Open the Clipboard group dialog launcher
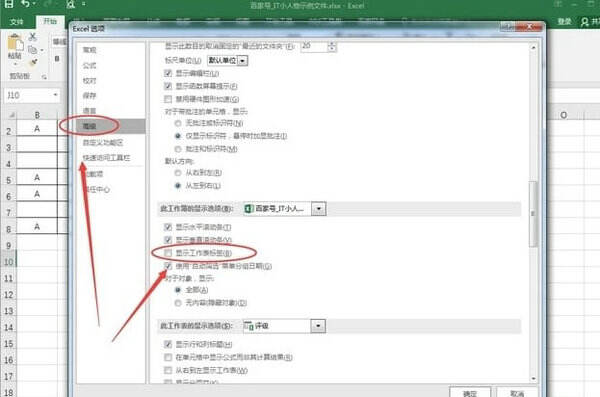The height and width of the screenshot is (397, 600). coord(44,77)
